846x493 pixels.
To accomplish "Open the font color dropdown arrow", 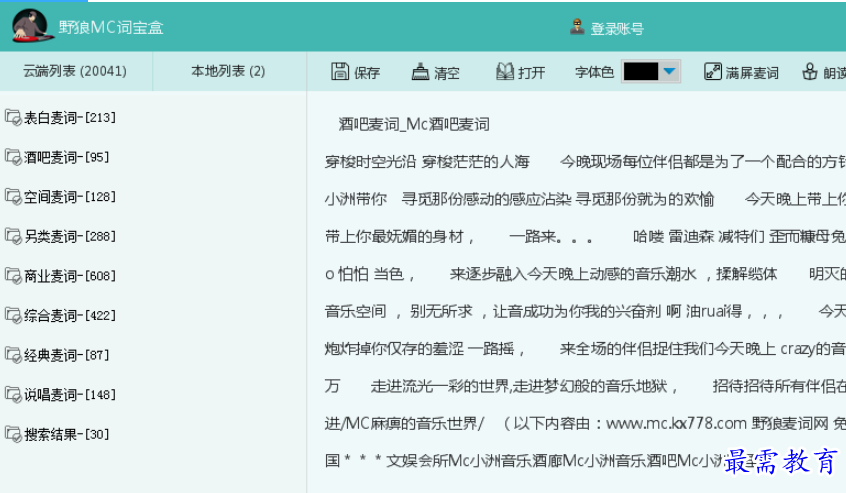I will click(669, 72).
